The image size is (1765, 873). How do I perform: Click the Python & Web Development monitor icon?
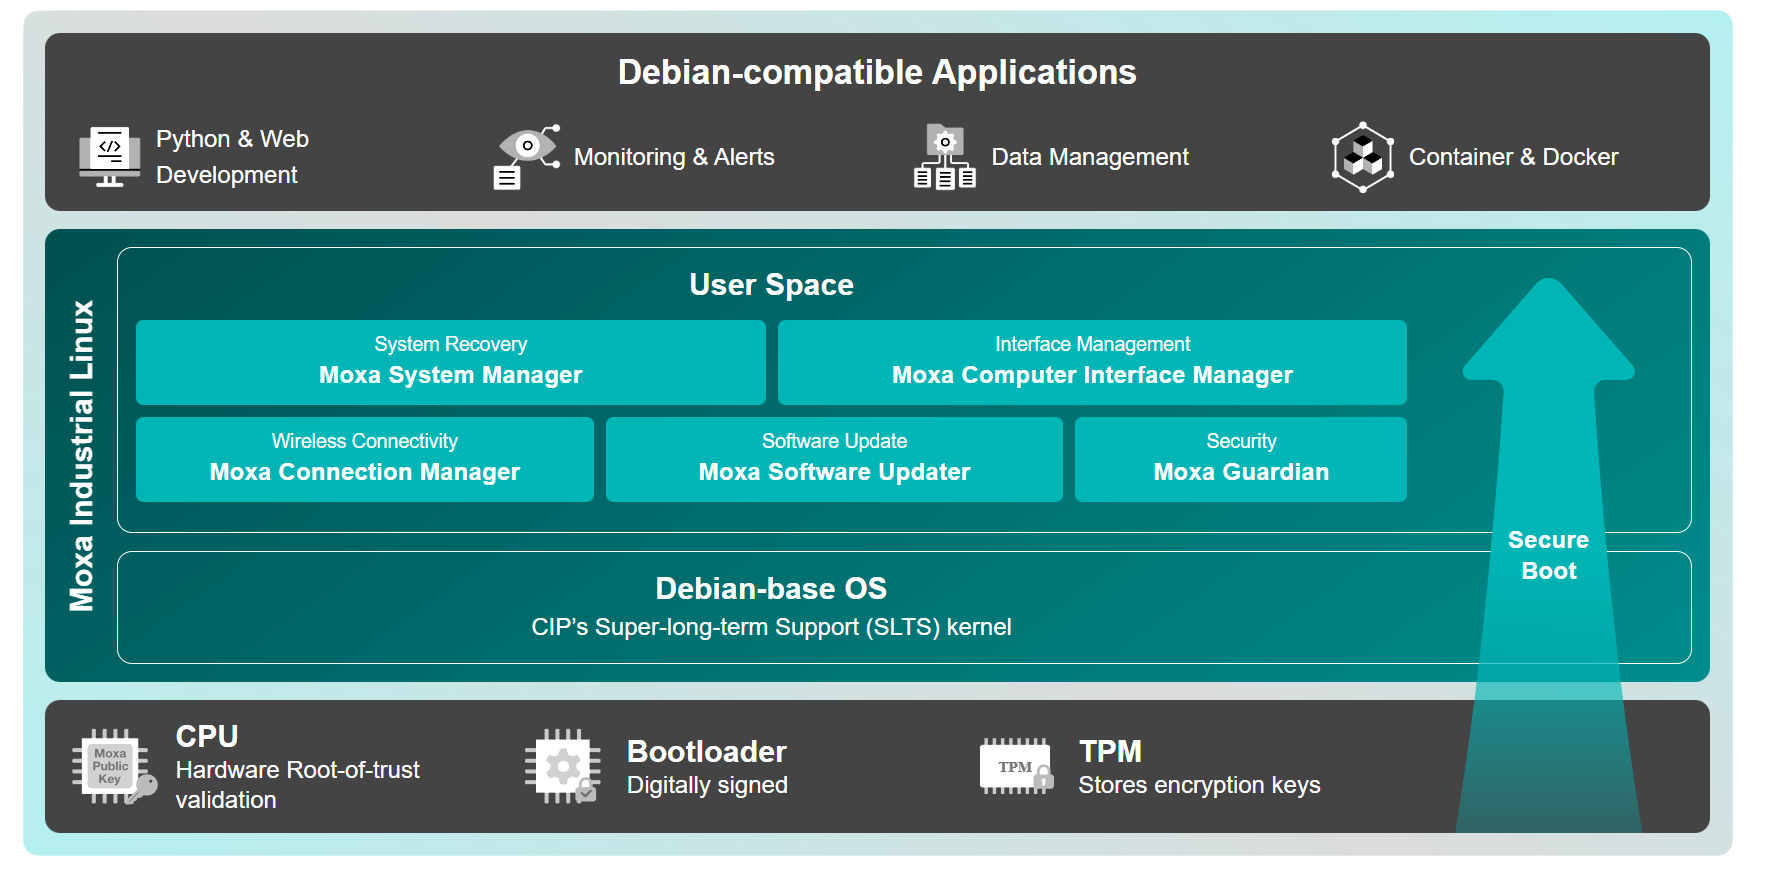pos(110,156)
